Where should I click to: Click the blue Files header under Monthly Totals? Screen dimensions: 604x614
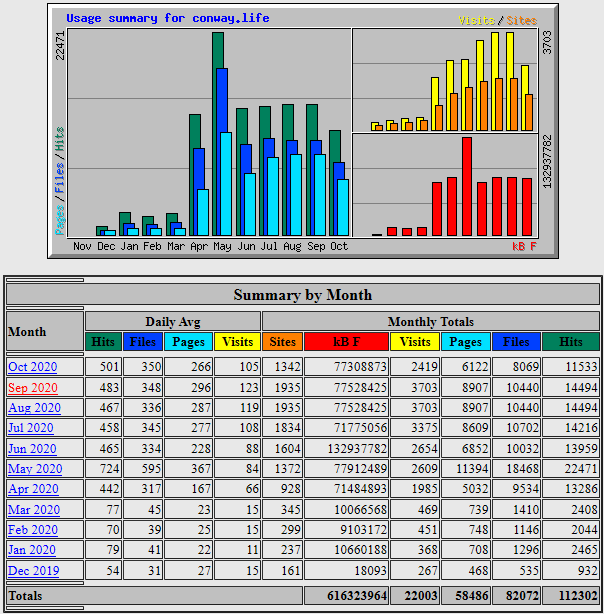pos(516,341)
